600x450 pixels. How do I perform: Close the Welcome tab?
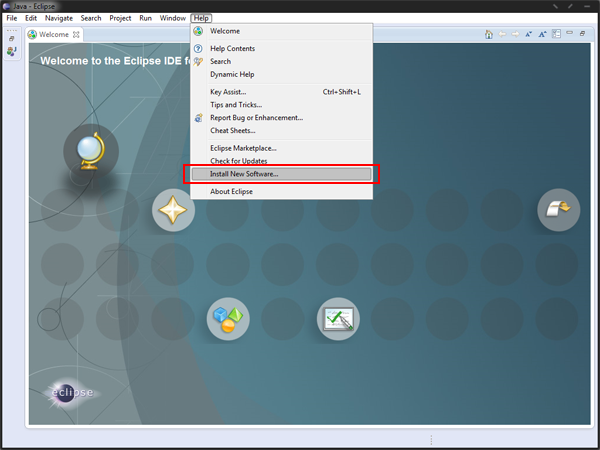click(76, 34)
